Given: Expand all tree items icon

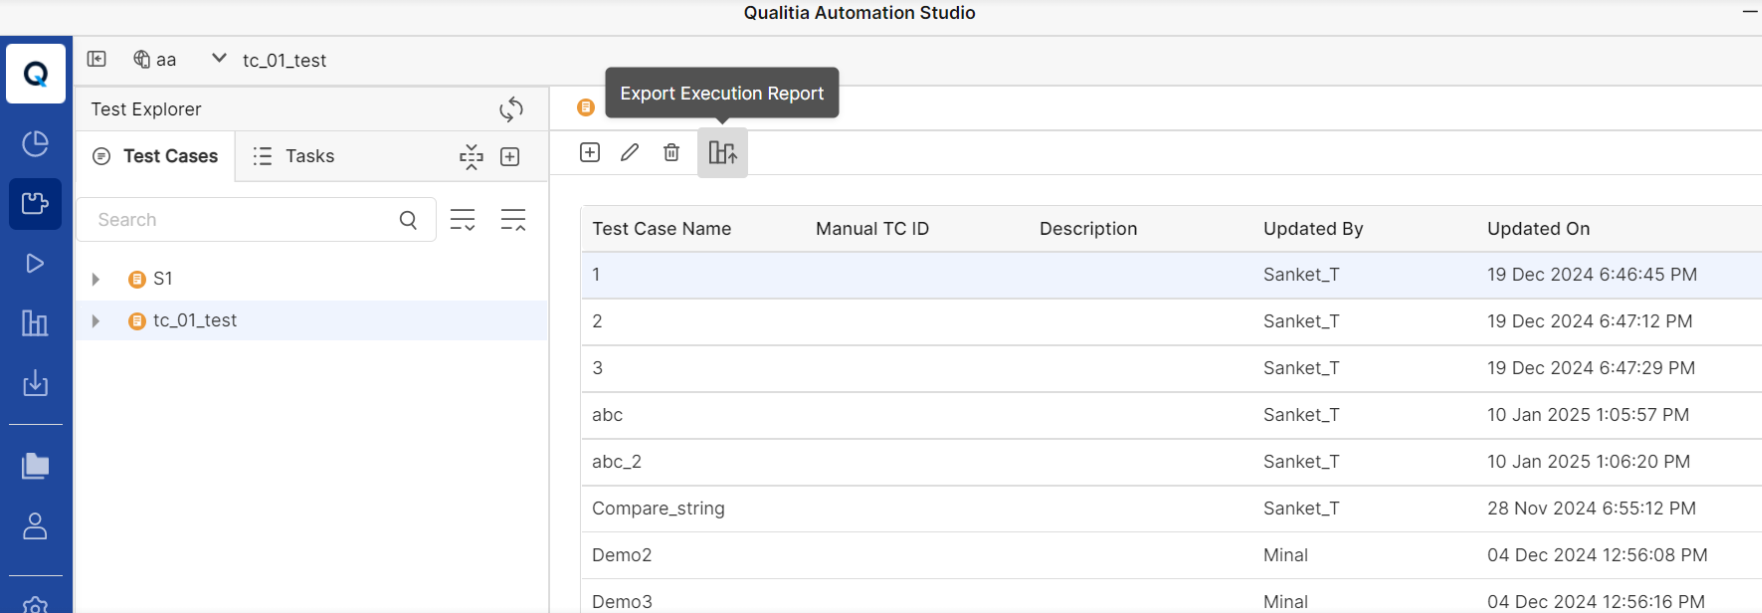Looking at the screenshot, I should tap(463, 220).
